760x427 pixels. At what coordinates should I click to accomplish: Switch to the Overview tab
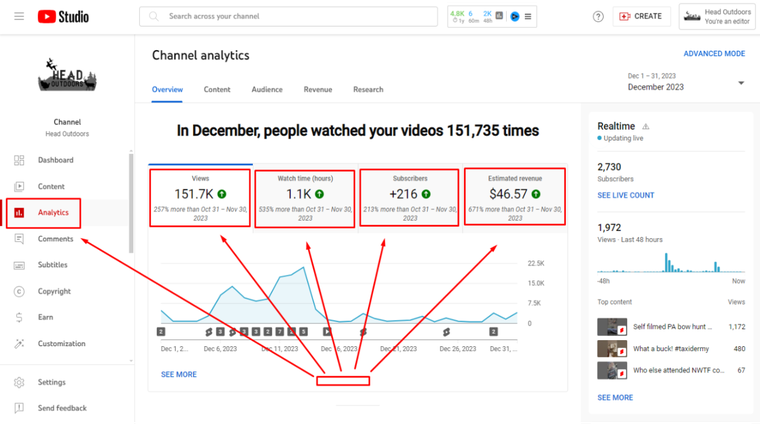tap(167, 89)
